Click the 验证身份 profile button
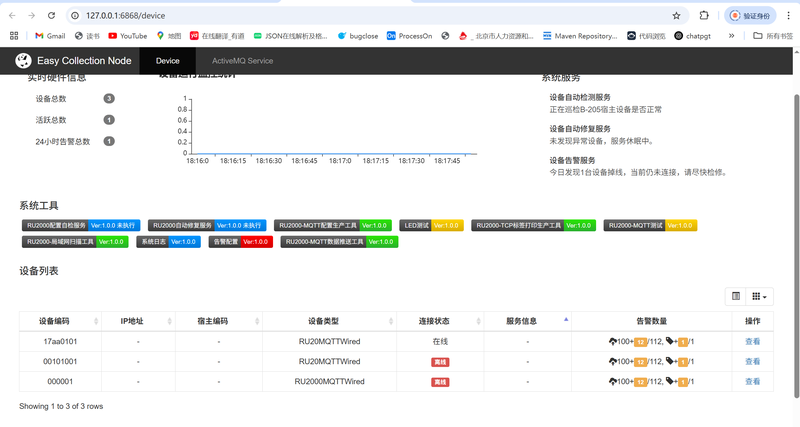Viewport: 800px width, 427px height. pos(750,16)
